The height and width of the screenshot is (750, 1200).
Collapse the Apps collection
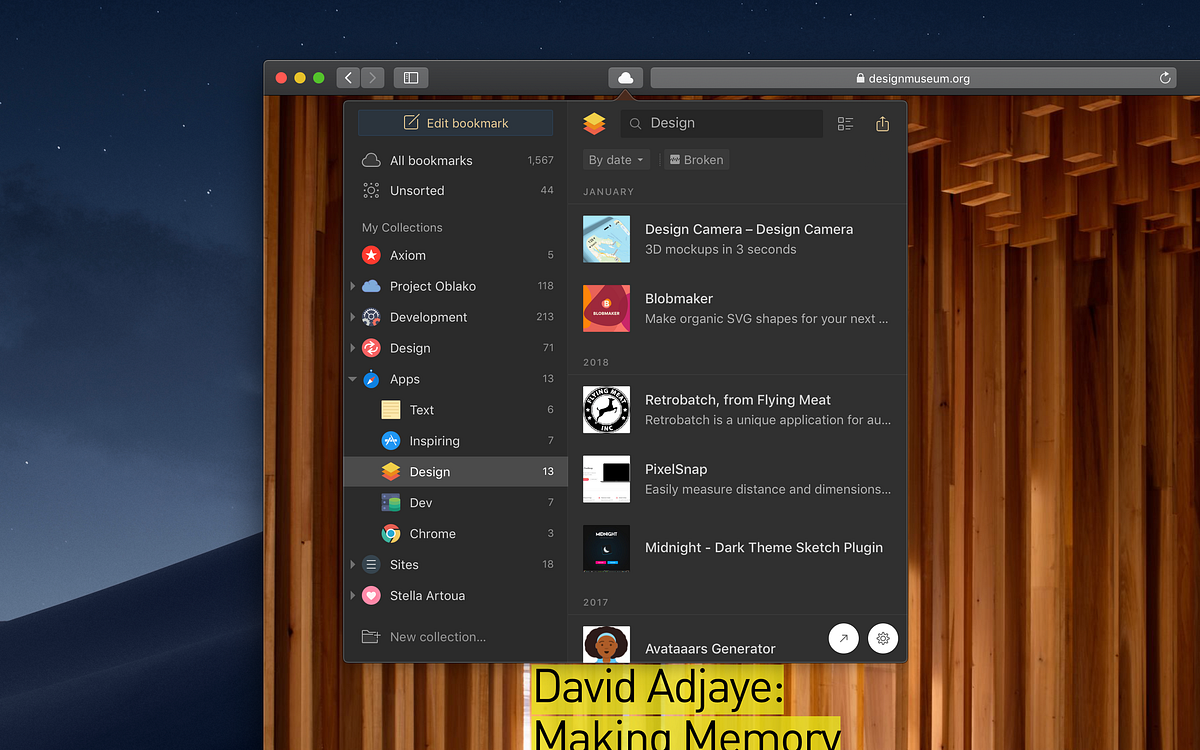(x=353, y=379)
